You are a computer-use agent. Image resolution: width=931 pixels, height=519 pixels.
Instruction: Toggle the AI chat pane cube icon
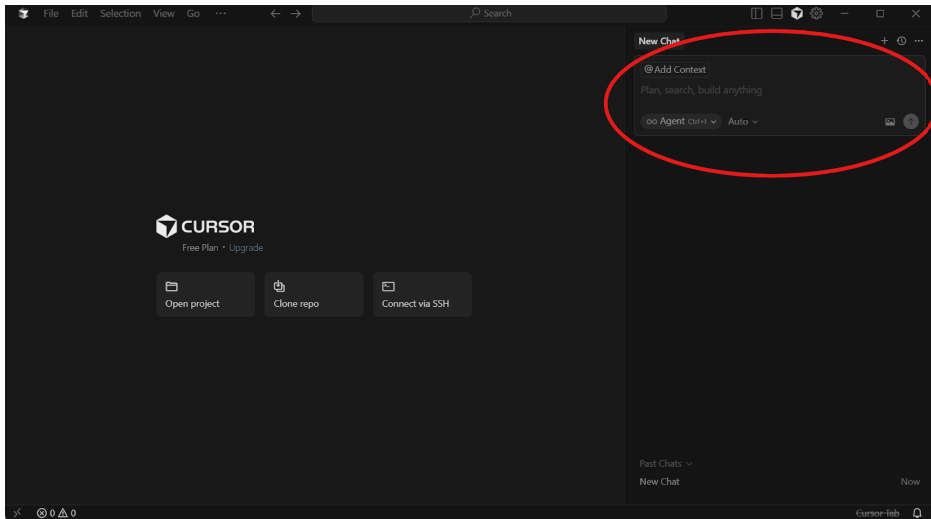797,13
